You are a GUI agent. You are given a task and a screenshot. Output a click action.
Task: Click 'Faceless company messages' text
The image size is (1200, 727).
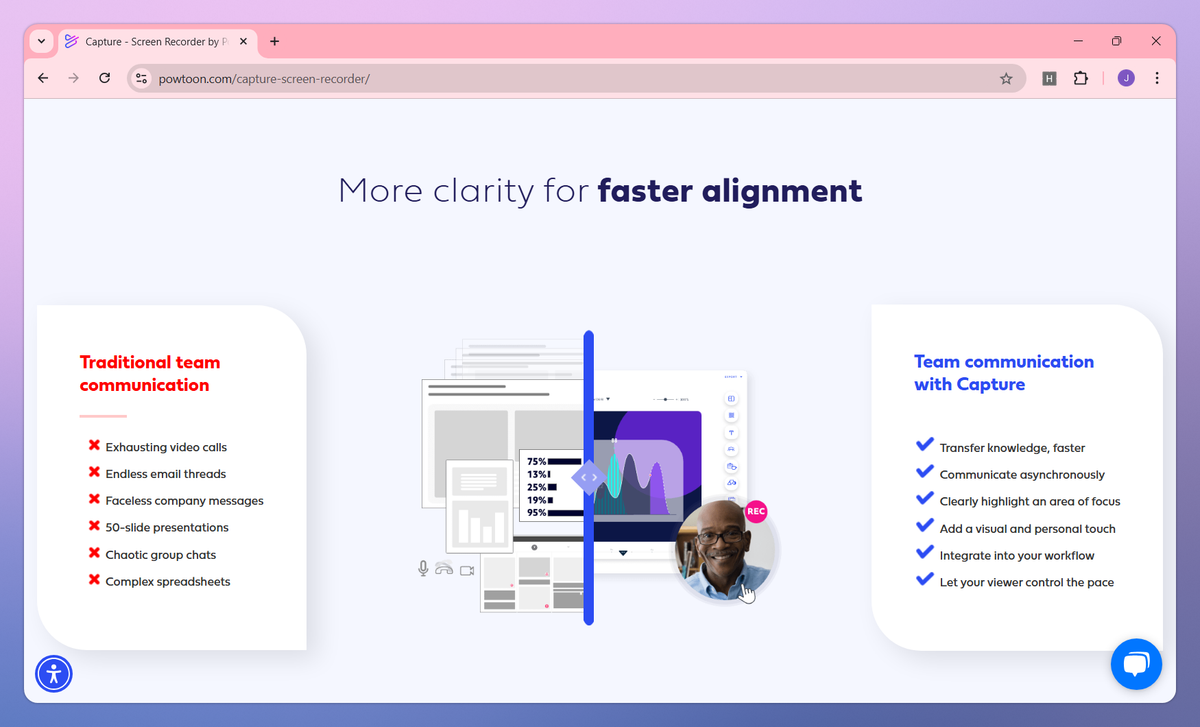[x=185, y=500]
